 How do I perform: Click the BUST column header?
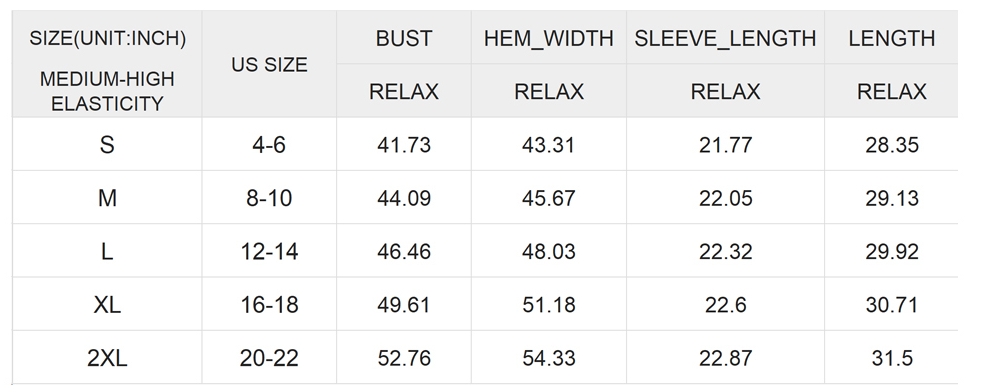coord(404,38)
